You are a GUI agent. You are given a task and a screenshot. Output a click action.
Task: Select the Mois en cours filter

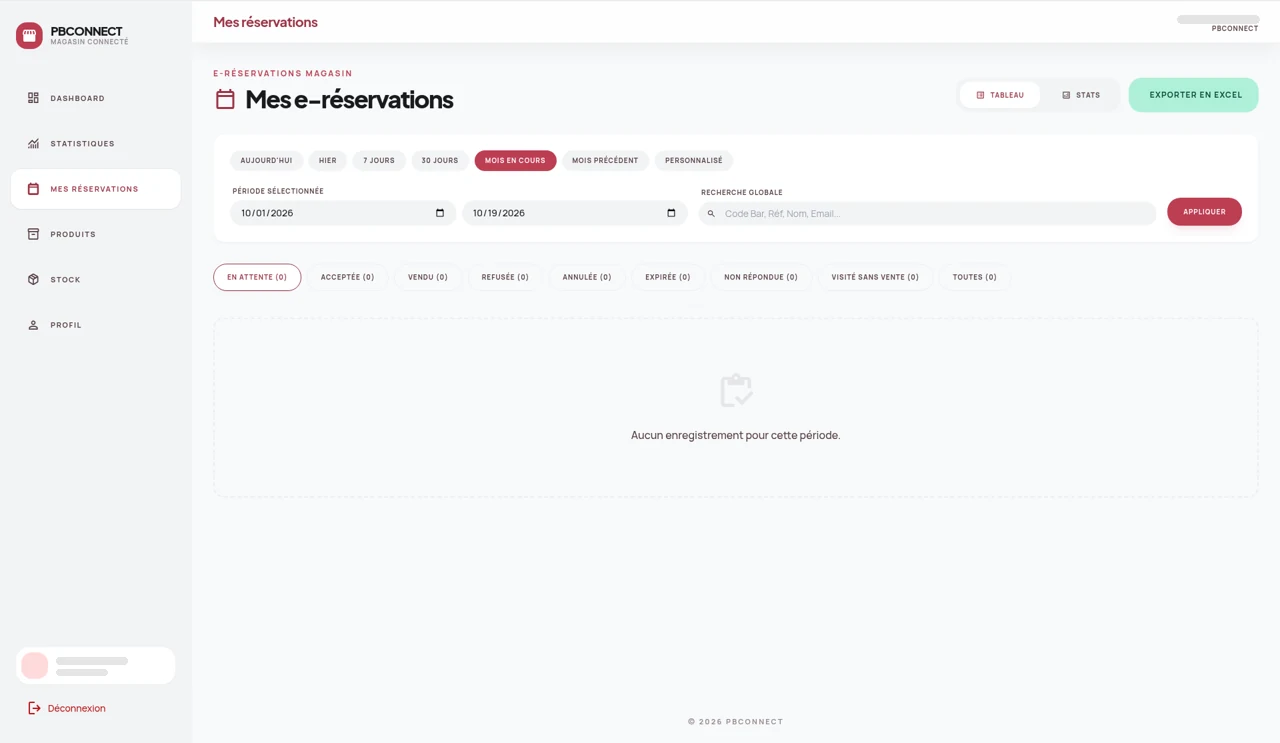coord(515,160)
